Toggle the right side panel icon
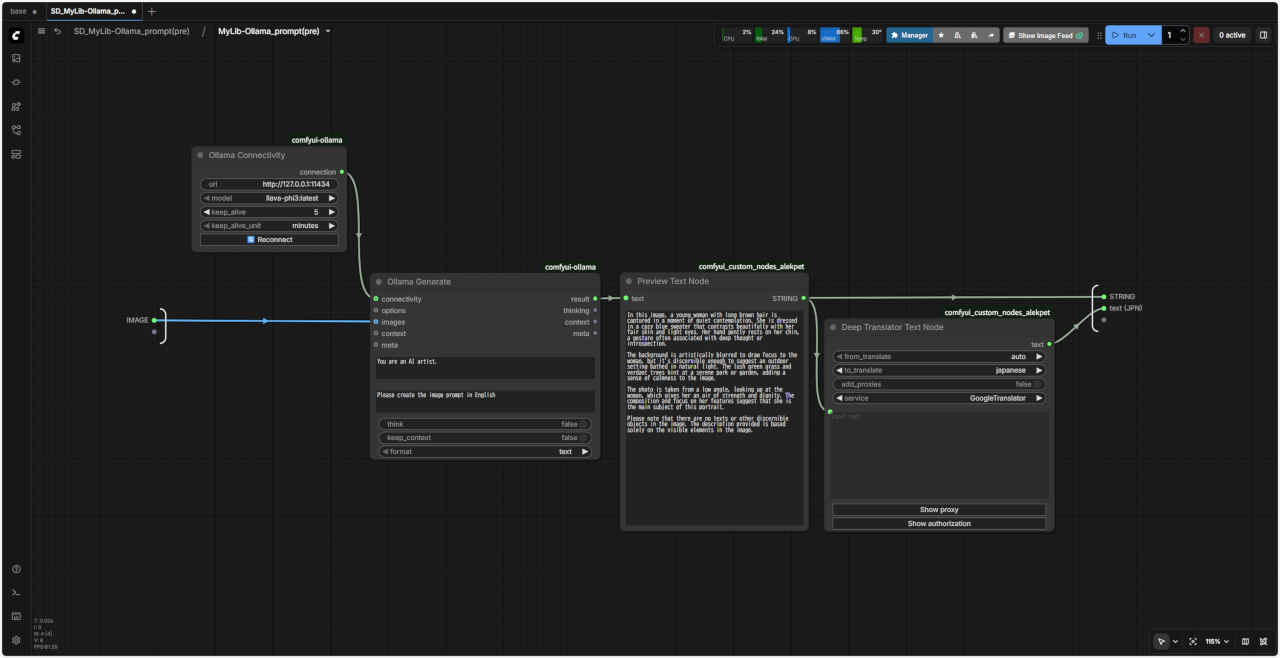Viewport: 1280px width, 658px height. pos(1263,35)
